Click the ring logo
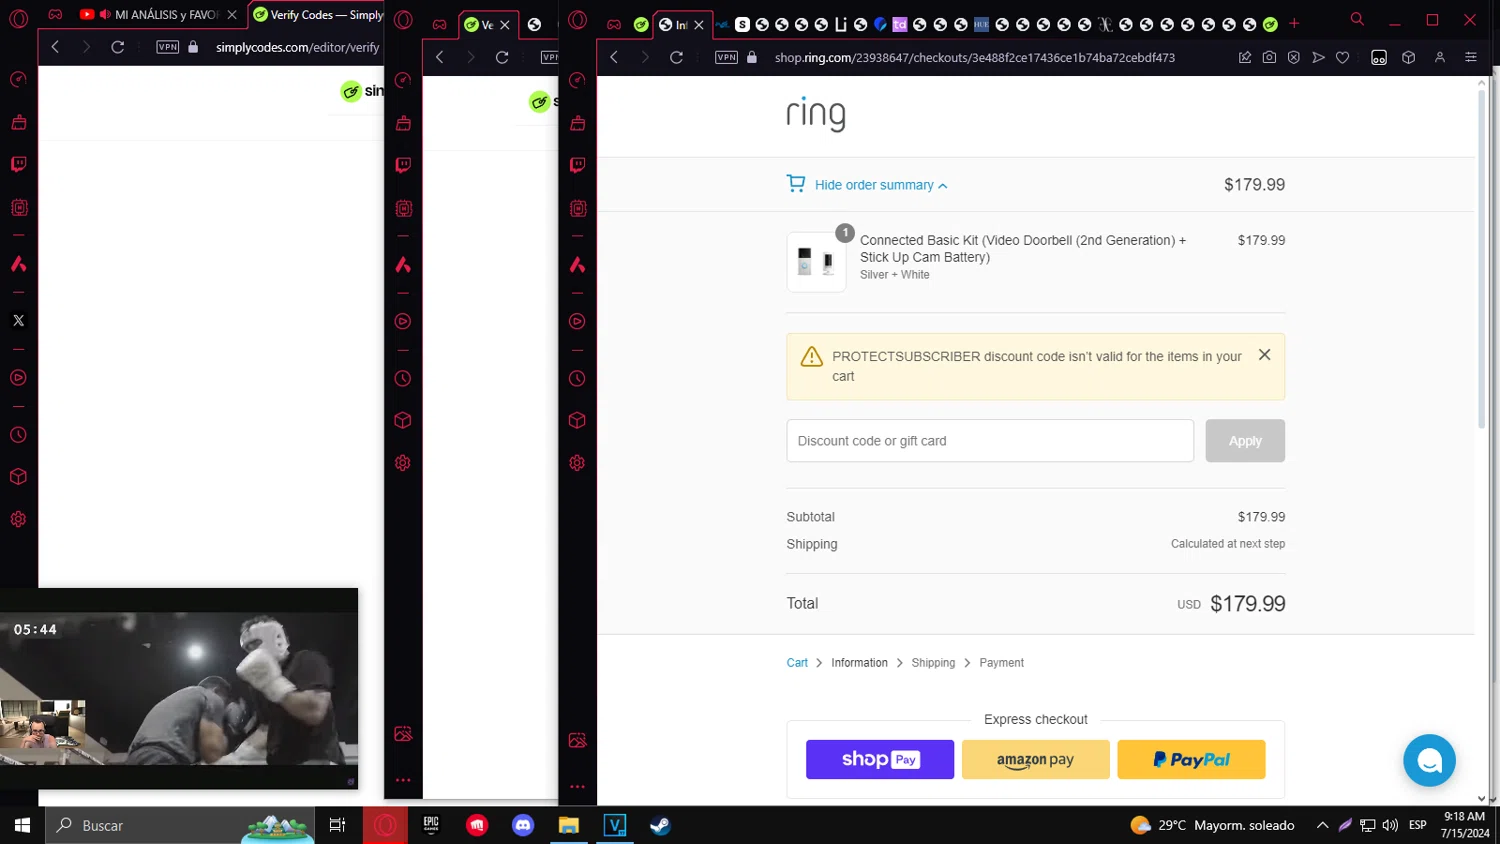The height and width of the screenshot is (844, 1500). [815, 114]
